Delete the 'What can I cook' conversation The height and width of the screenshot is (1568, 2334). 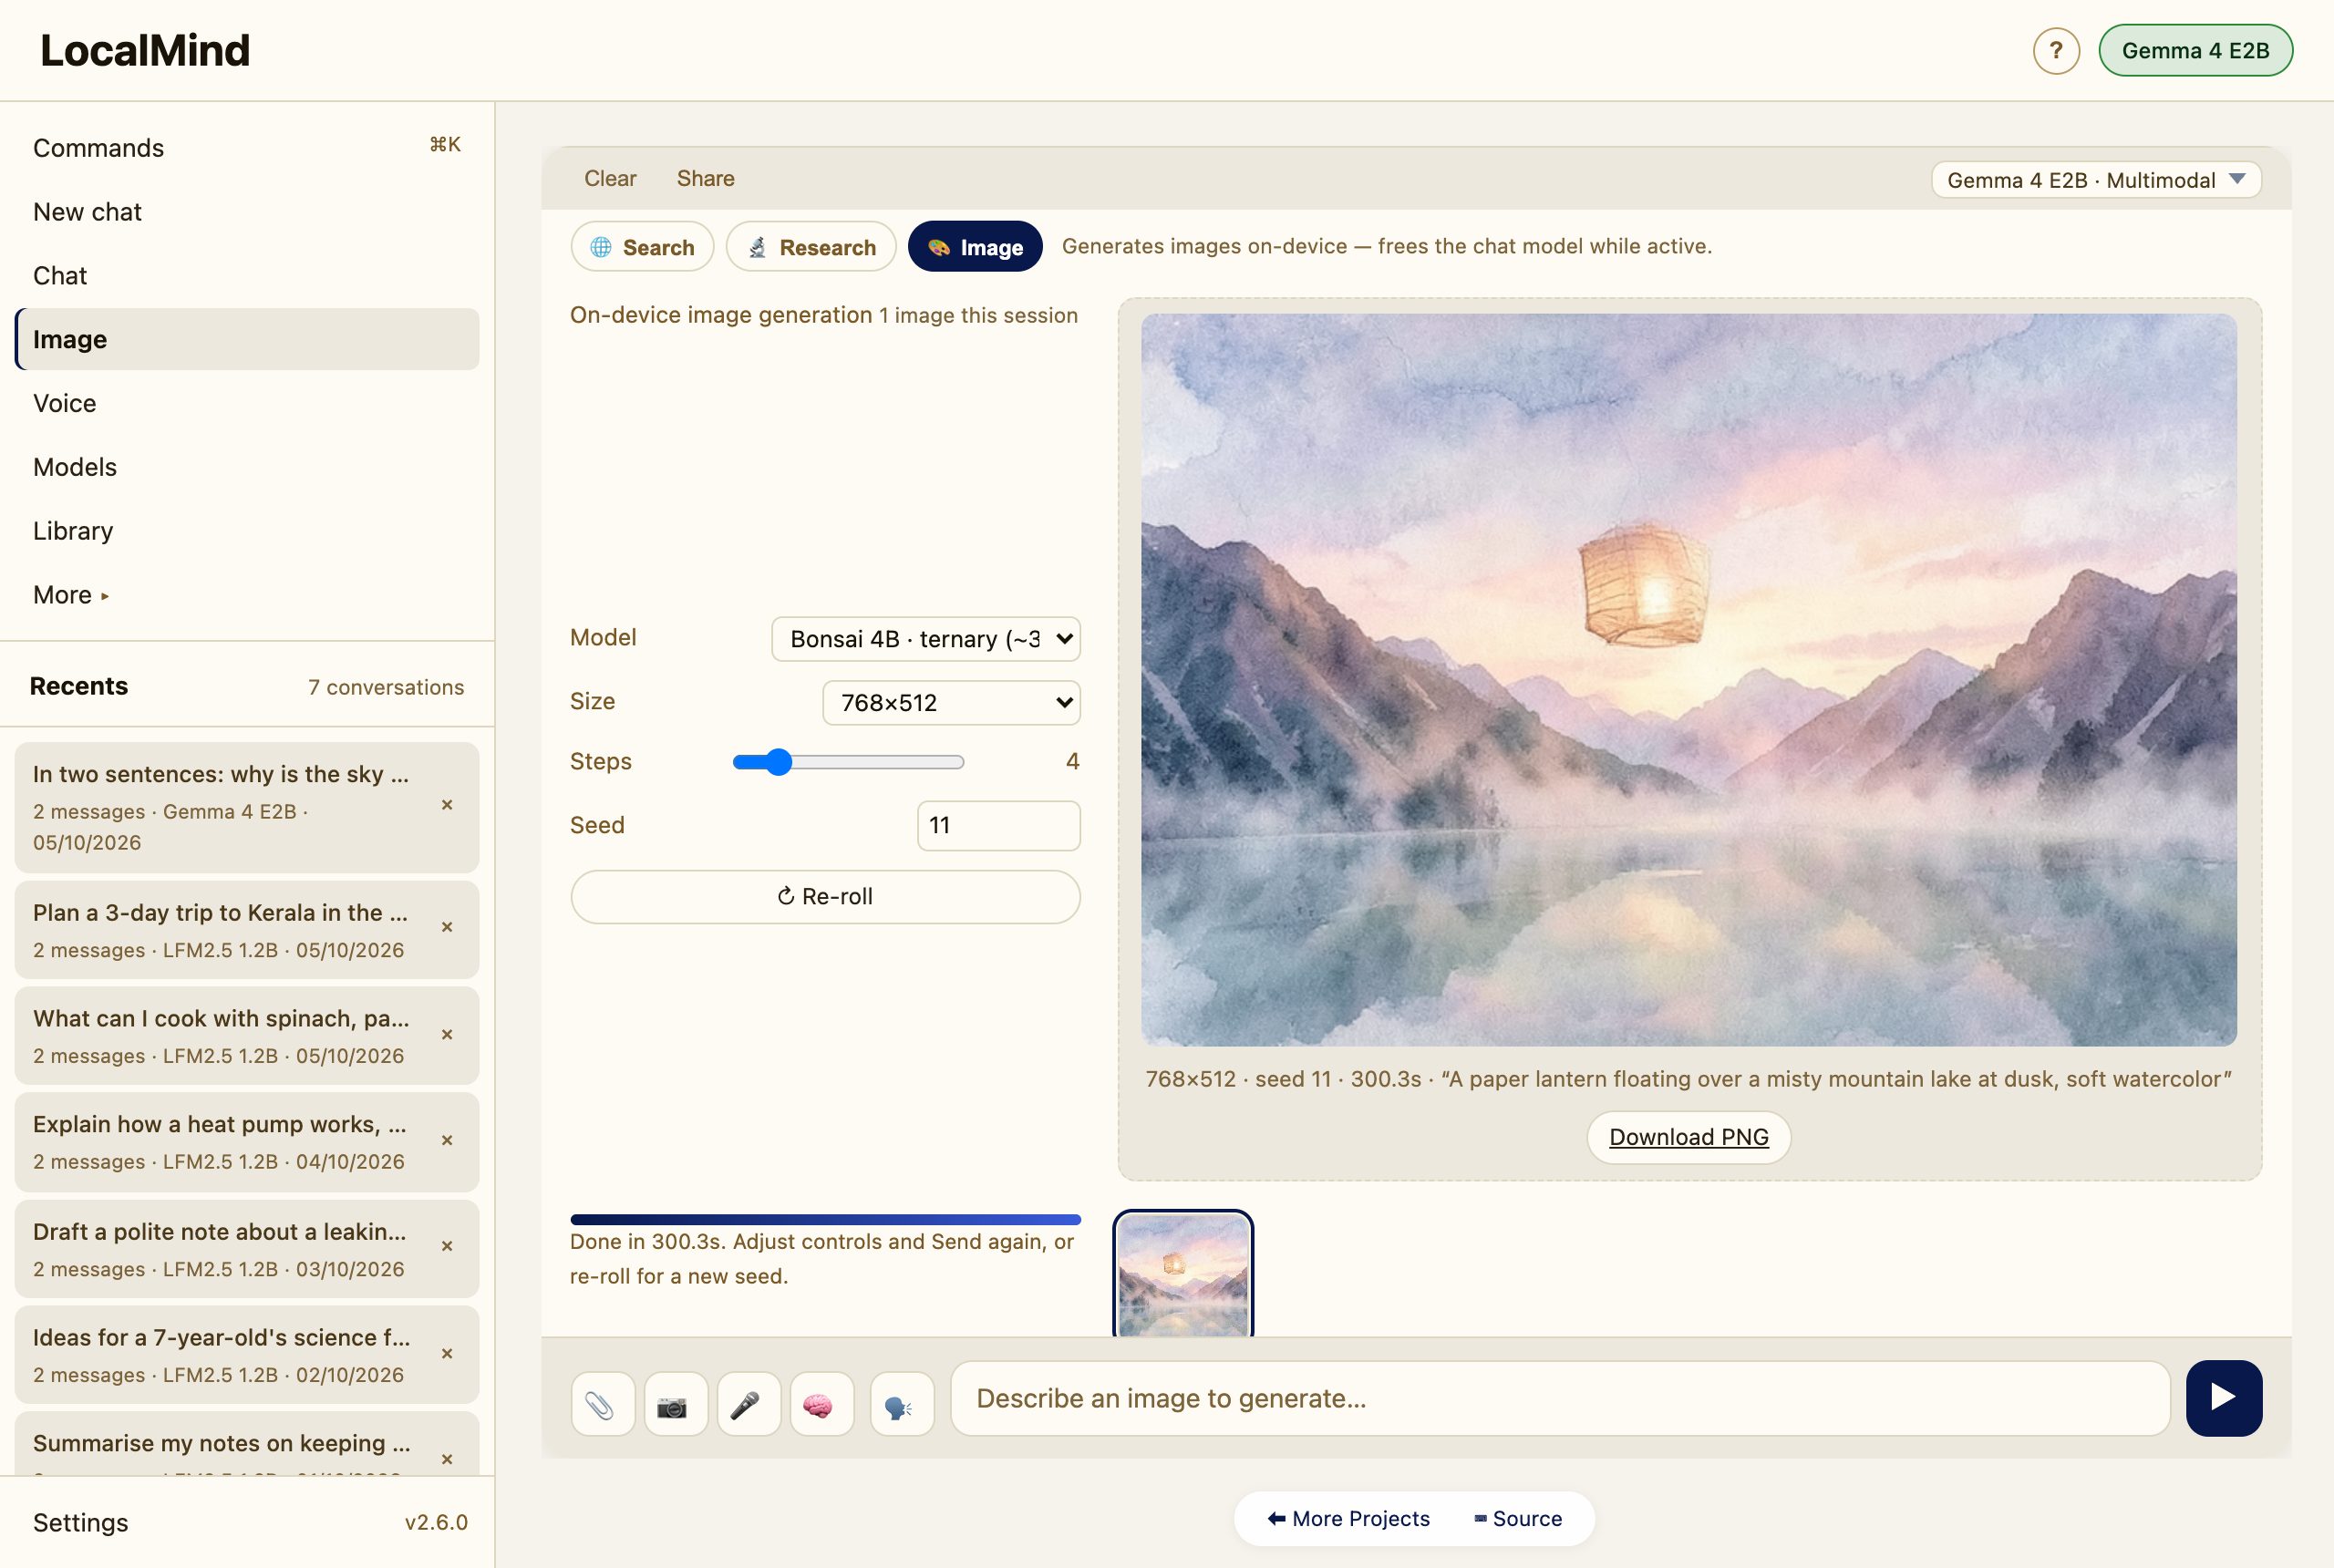pyautogui.click(x=447, y=1034)
